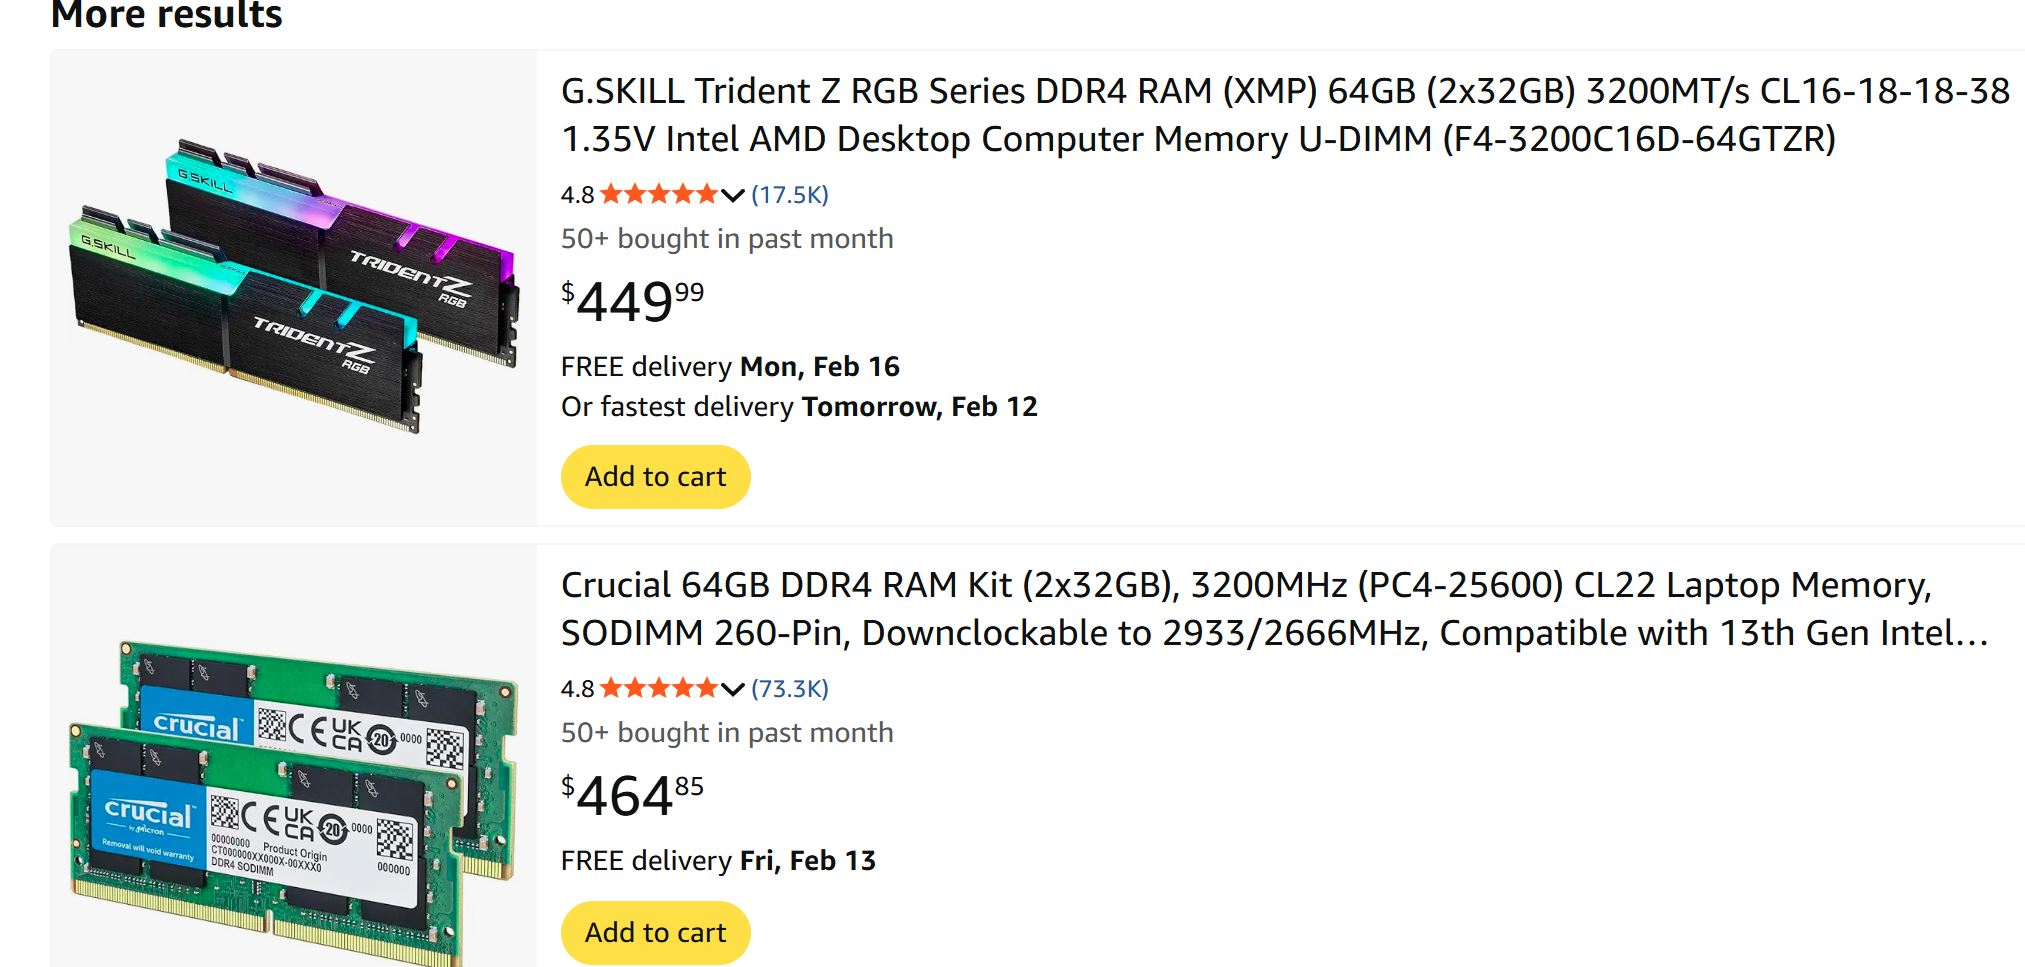Expand the Crucial star rating dropdown chevron
Image resolution: width=2025 pixels, height=967 pixels.
(731, 689)
